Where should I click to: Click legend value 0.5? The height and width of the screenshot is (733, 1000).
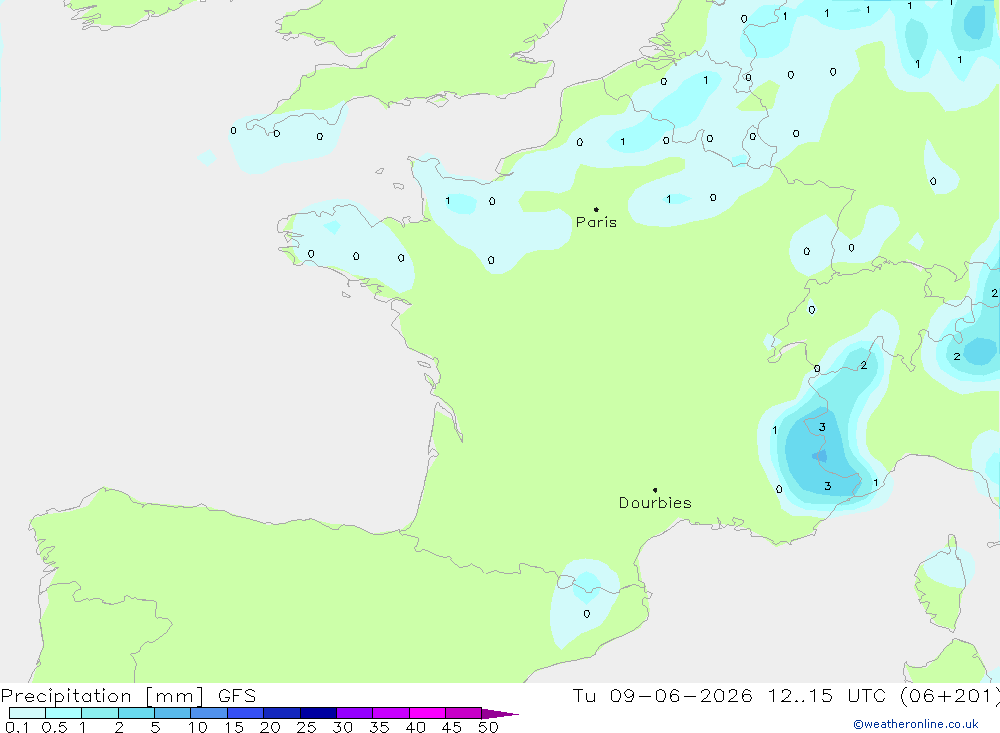click(x=54, y=727)
